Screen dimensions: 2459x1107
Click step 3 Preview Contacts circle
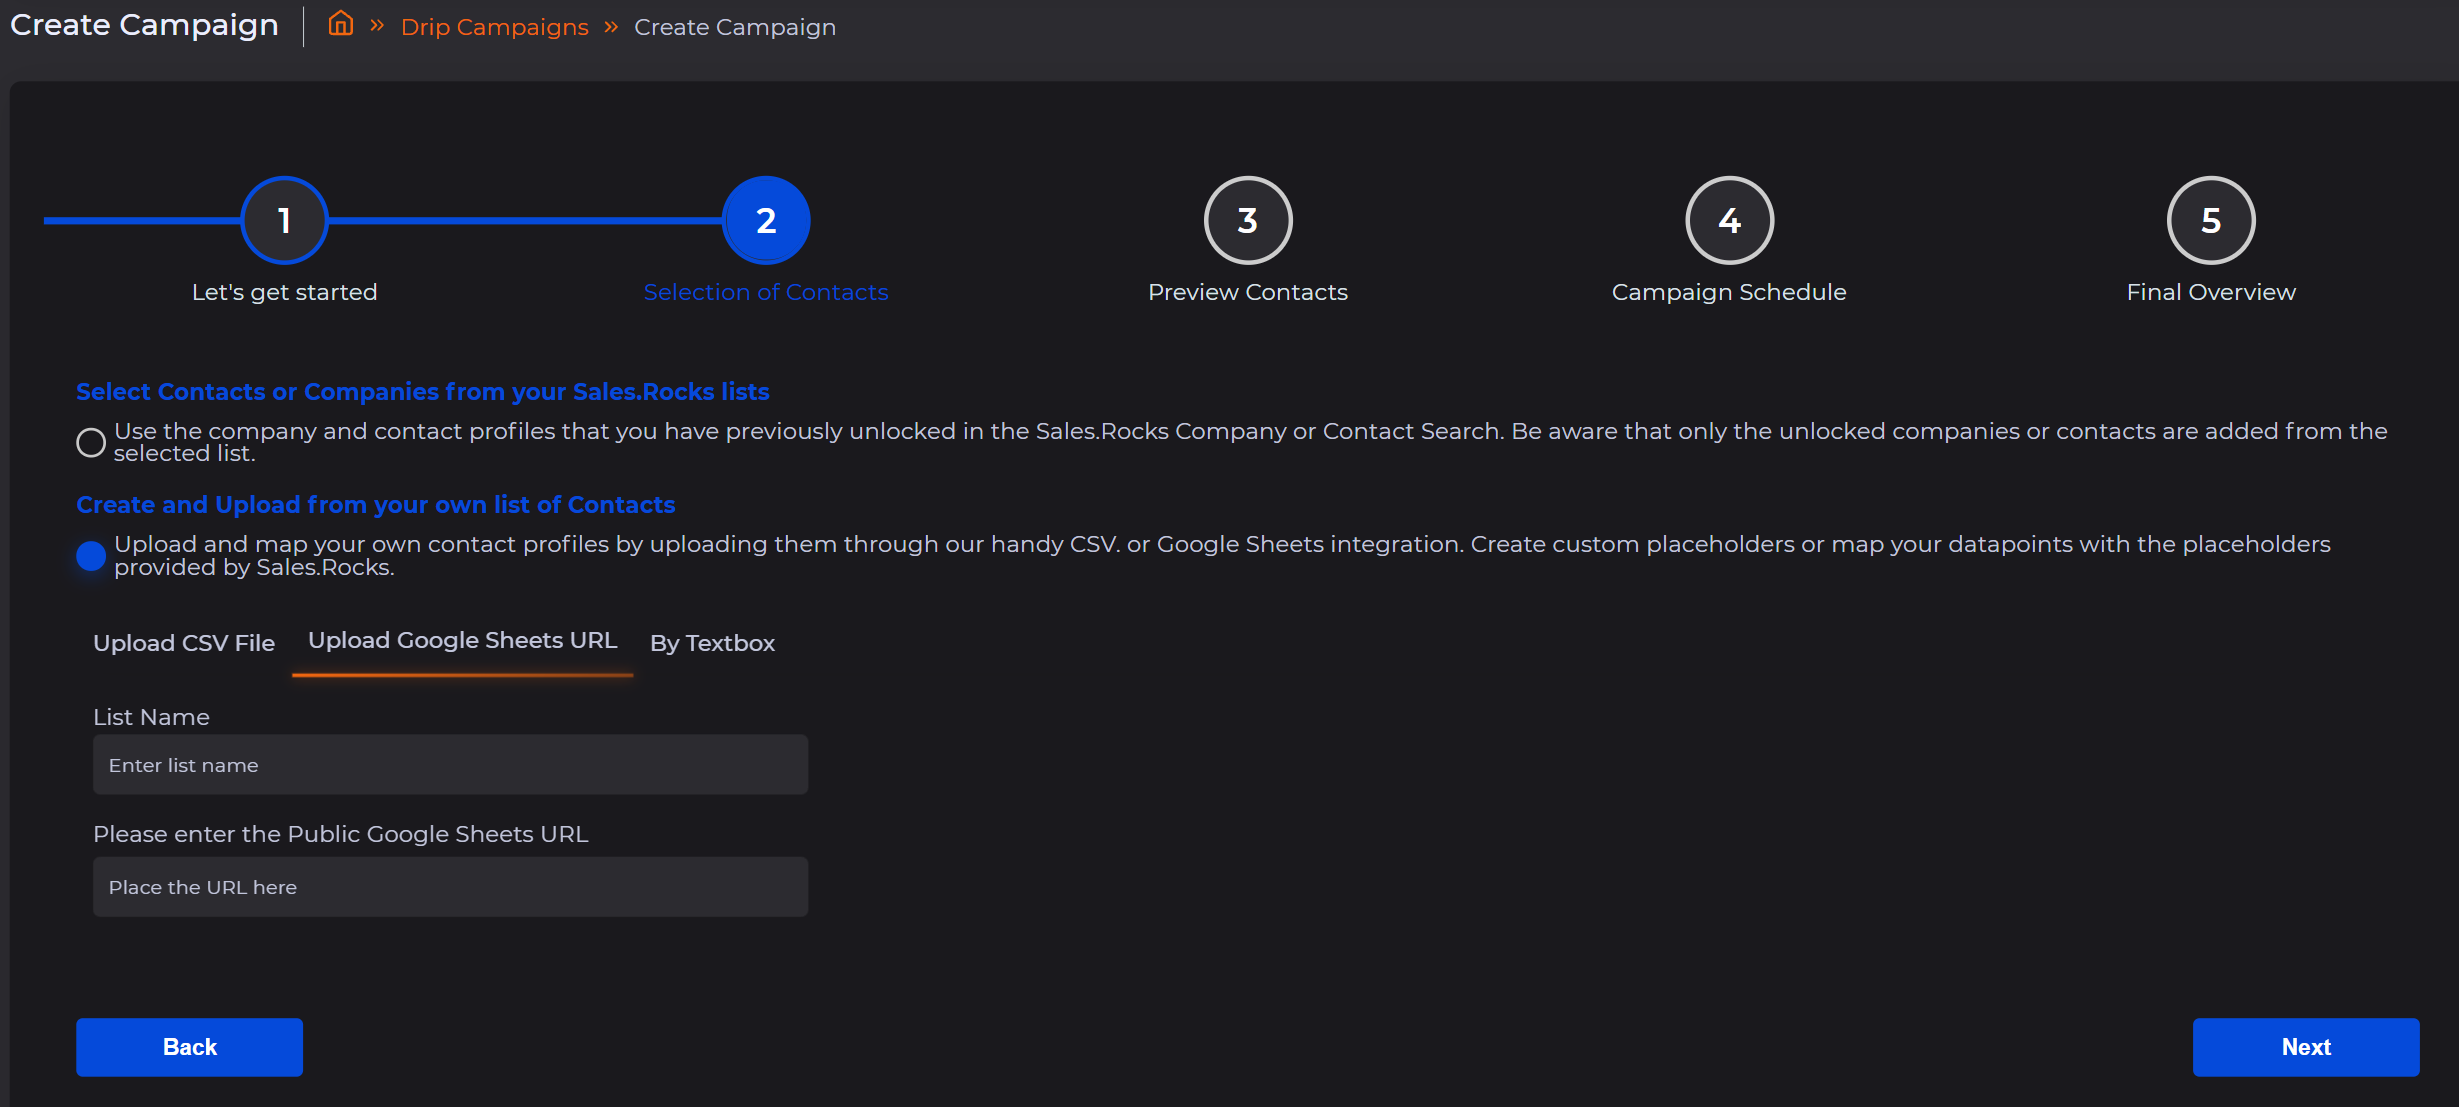point(1247,220)
